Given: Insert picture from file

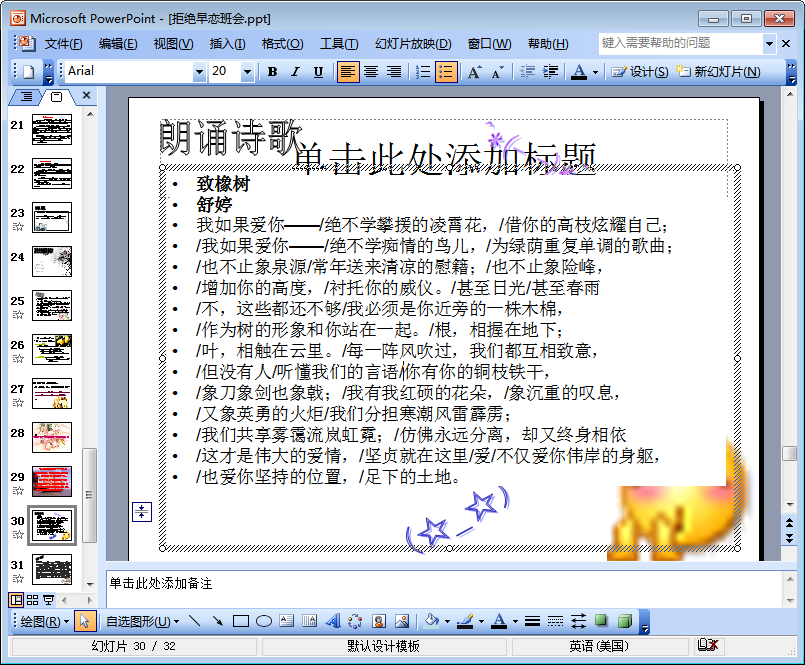Looking at the screenshot, I should pos(402,621).
